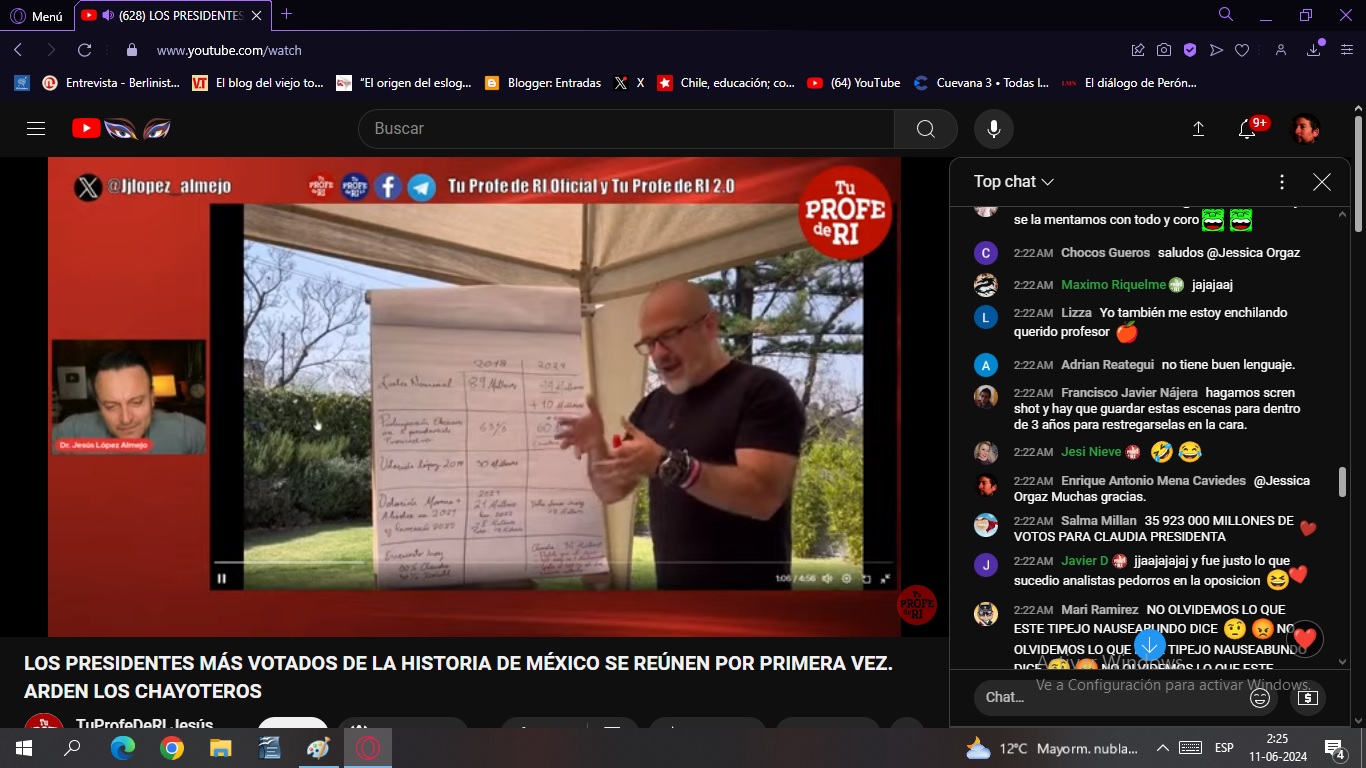Image resolution: width=1366 pixels, height=768 pixels.
Task: Open the El blog del viejo to... bookmark
Action: click(258, 83)
